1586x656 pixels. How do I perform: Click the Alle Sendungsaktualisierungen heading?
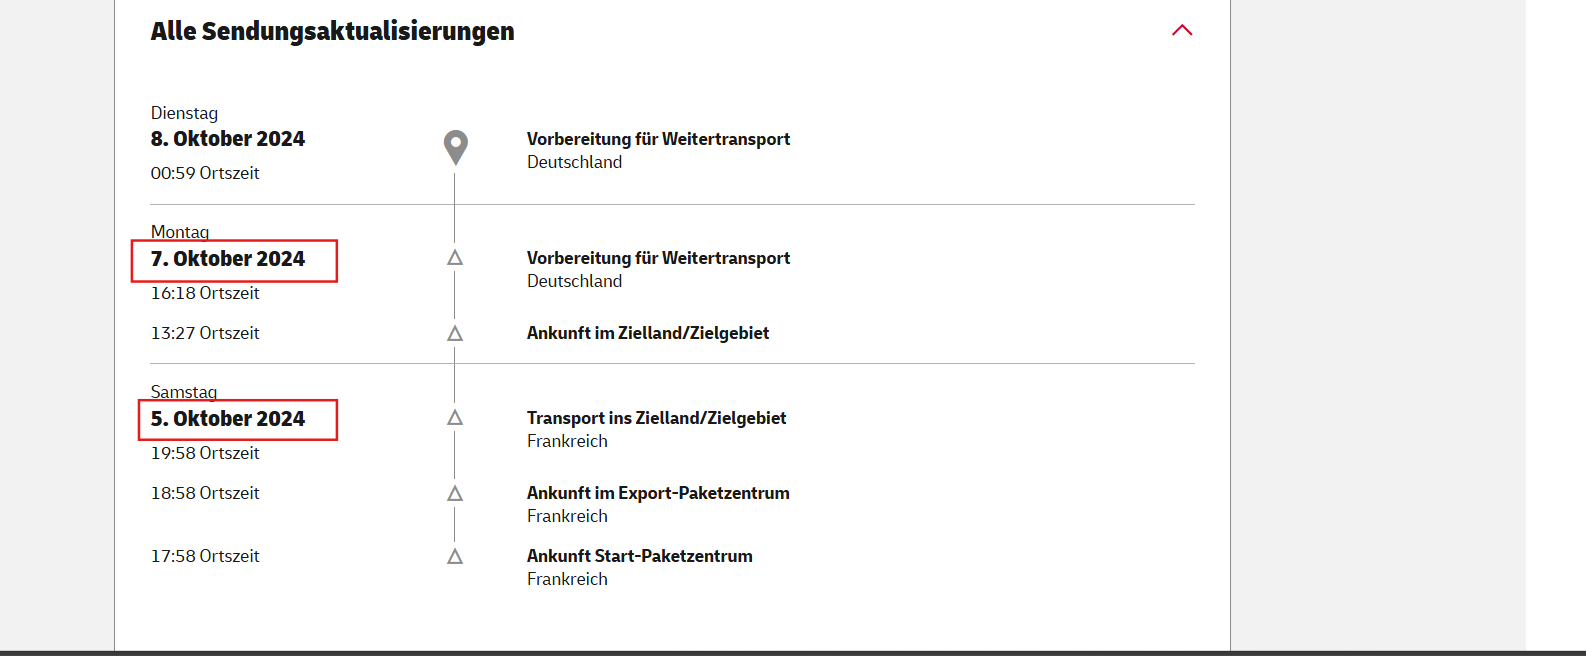pyautogui.click(x=332, y=31)
